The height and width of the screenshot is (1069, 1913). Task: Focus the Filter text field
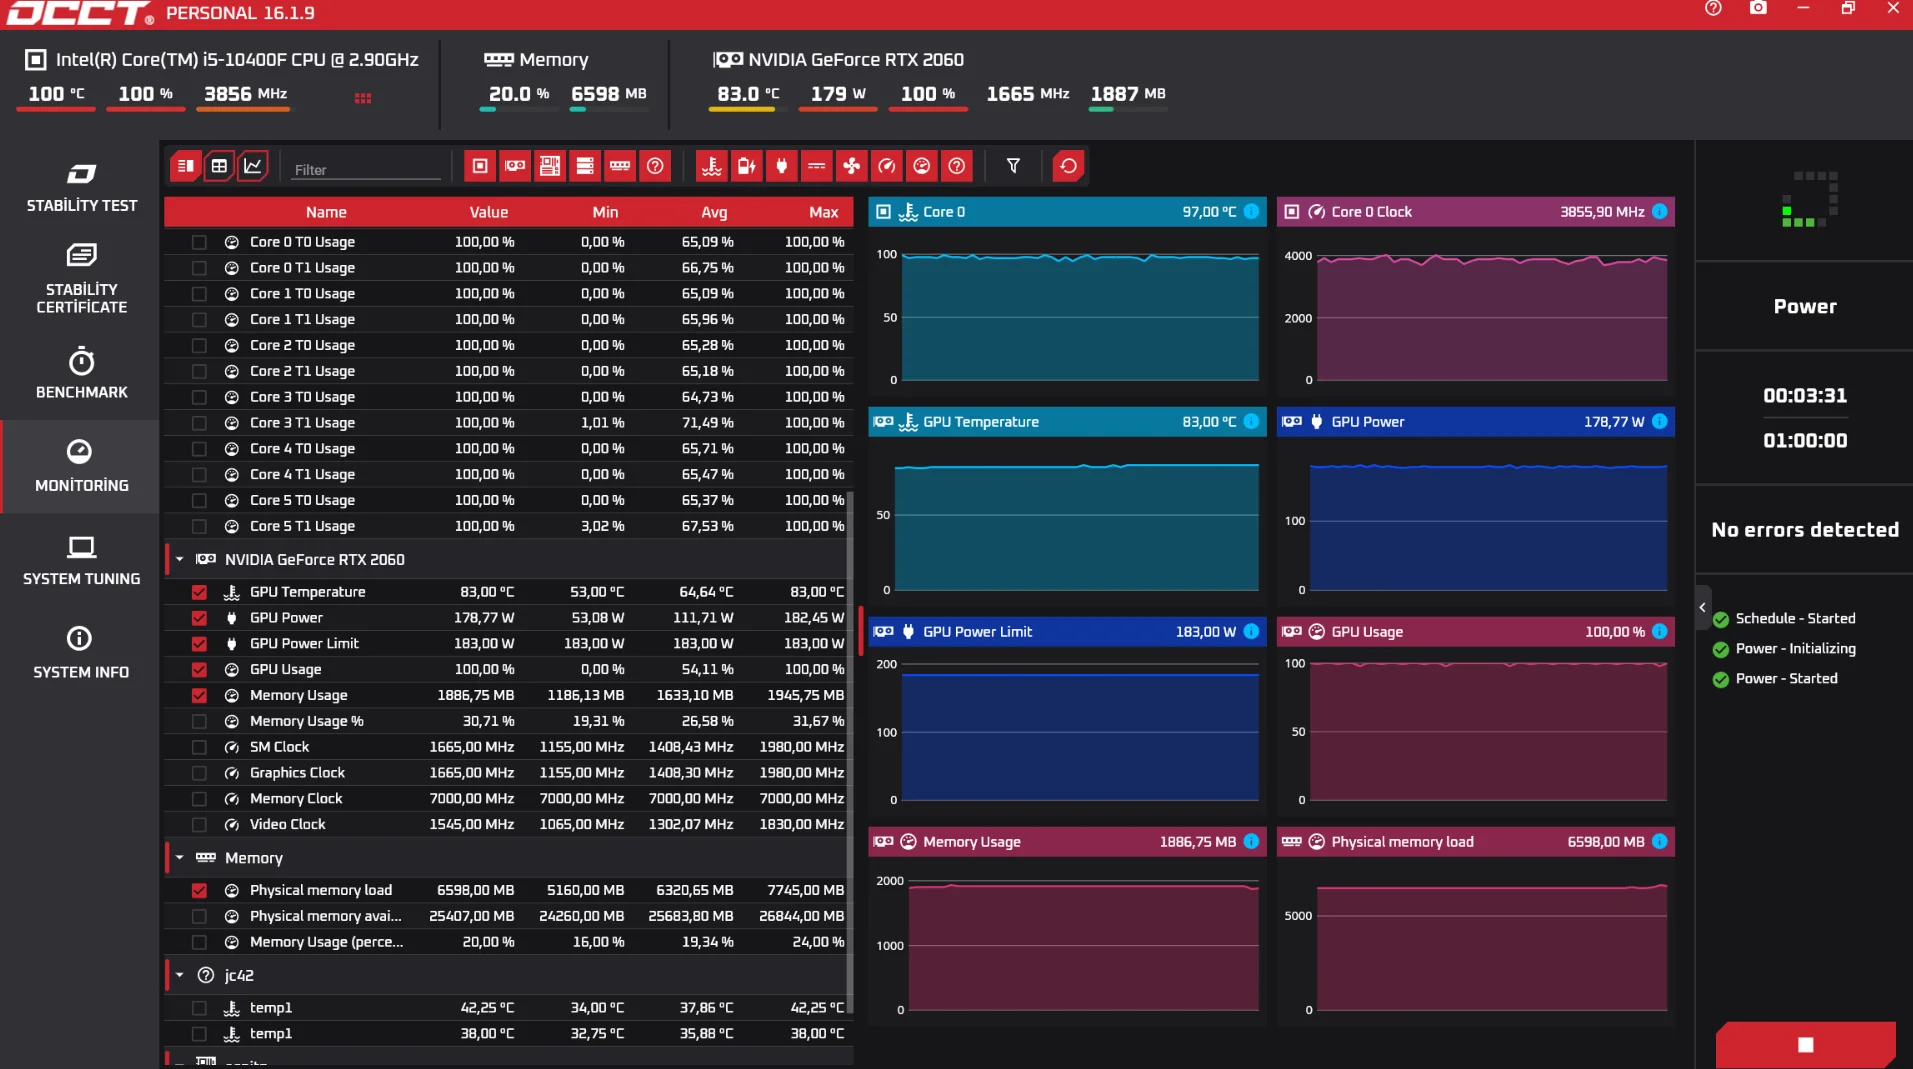(x=365, y=170)
